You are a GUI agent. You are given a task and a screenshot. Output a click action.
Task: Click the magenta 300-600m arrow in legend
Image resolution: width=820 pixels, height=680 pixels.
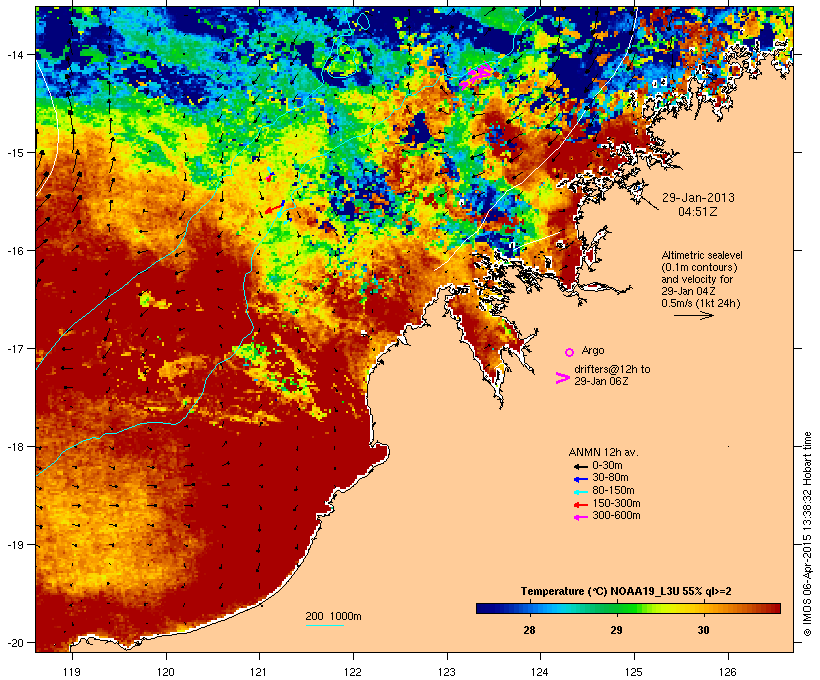coord(580,517)
